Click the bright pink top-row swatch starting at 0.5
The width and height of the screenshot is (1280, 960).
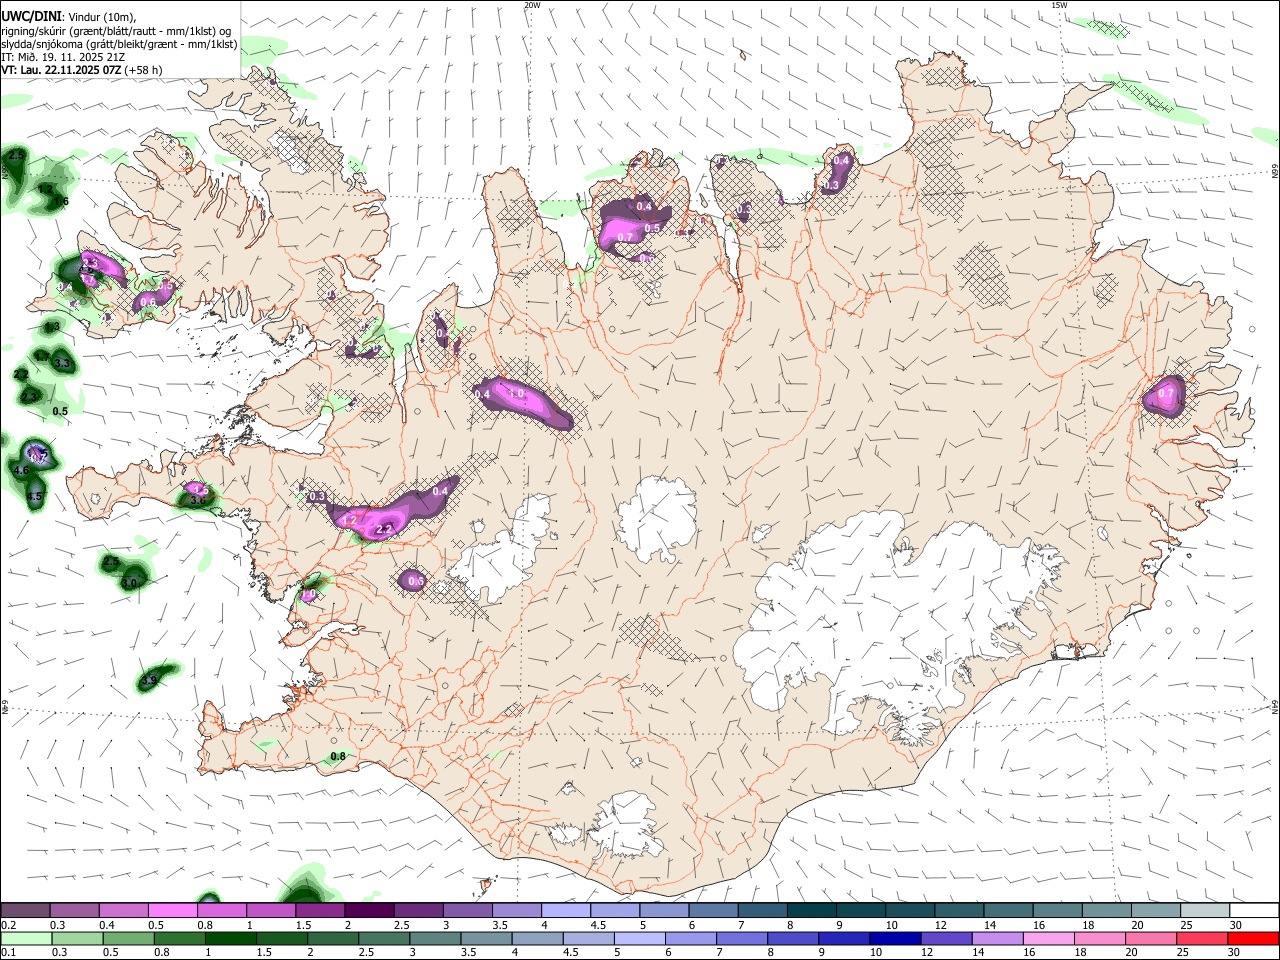172,910
